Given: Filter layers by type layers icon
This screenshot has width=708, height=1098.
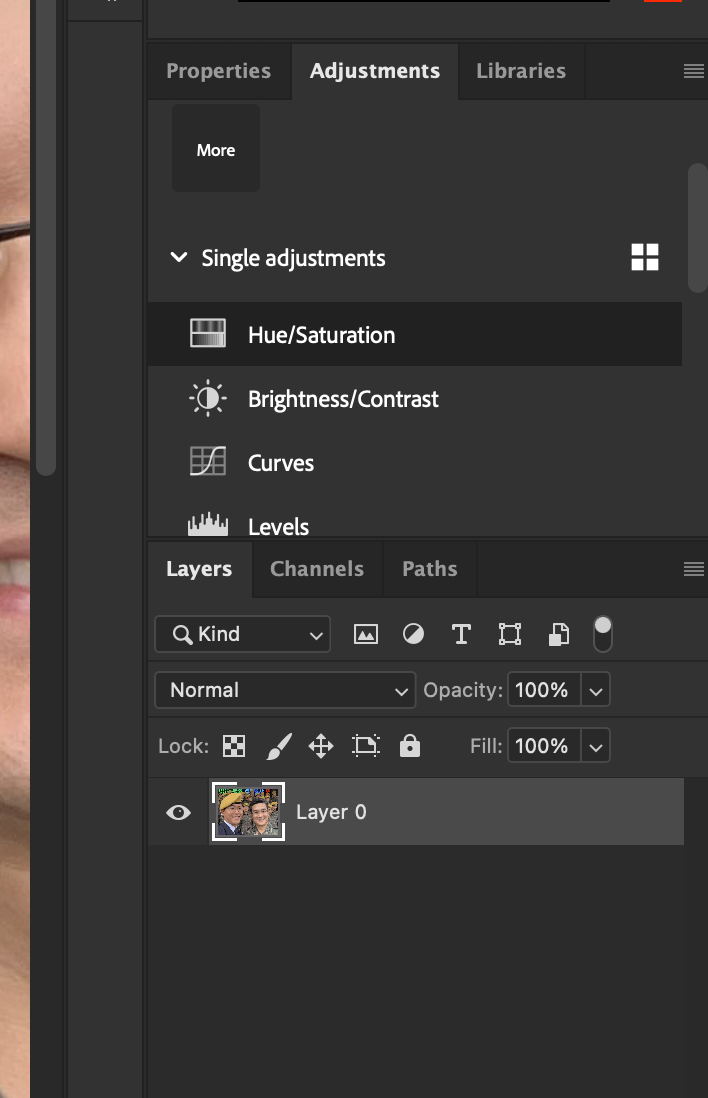Looking at the screenshot, I should coord(461,634).
